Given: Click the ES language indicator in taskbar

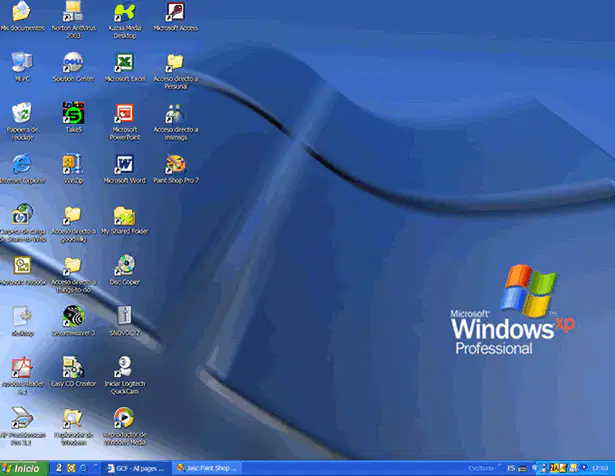Looking at the screenshot, I should click(x=511, y=468).
